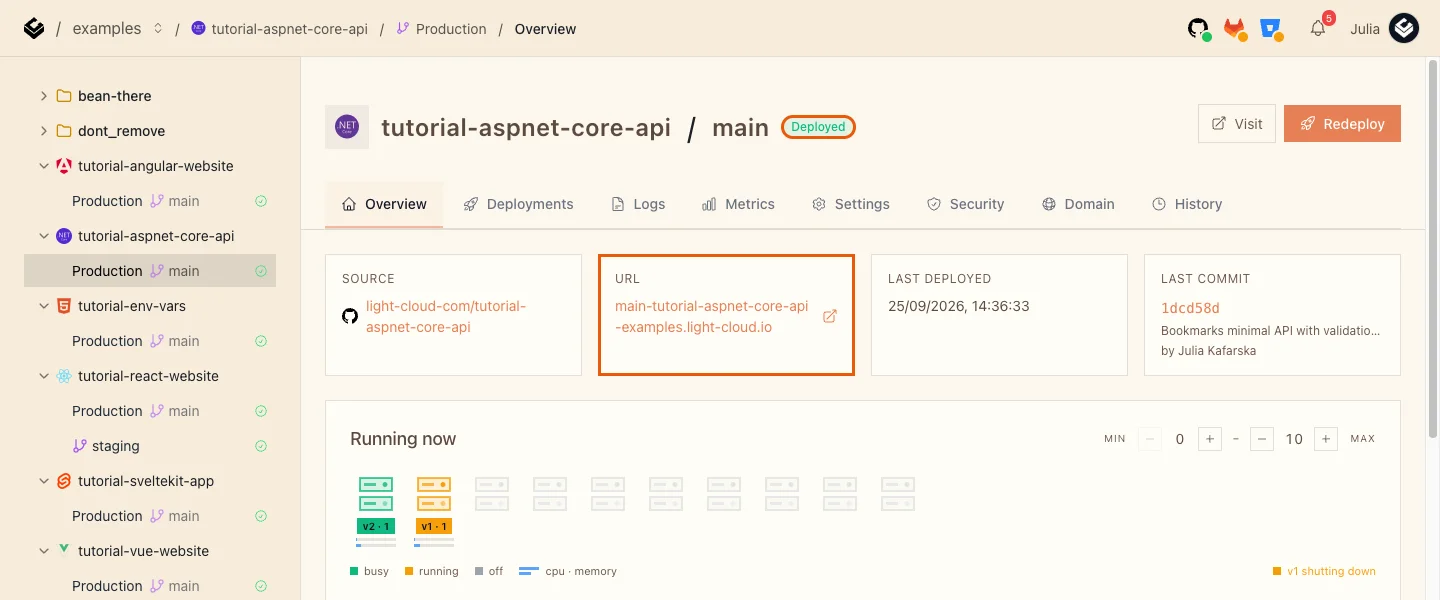The height and width of the screenshot is (600, 1440).
Task: Click the first grey off server icon
Action: [x=492, y=494]
